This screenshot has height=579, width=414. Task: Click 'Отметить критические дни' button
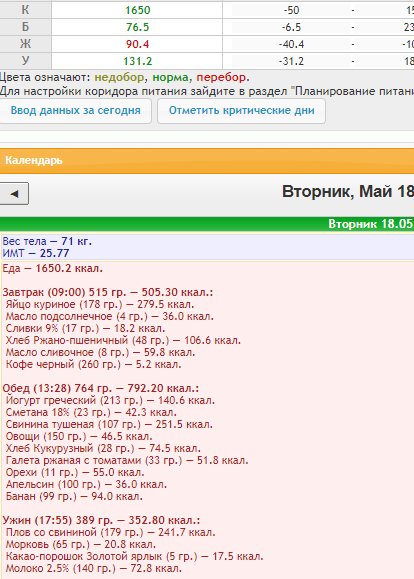(x=242, y=110)
